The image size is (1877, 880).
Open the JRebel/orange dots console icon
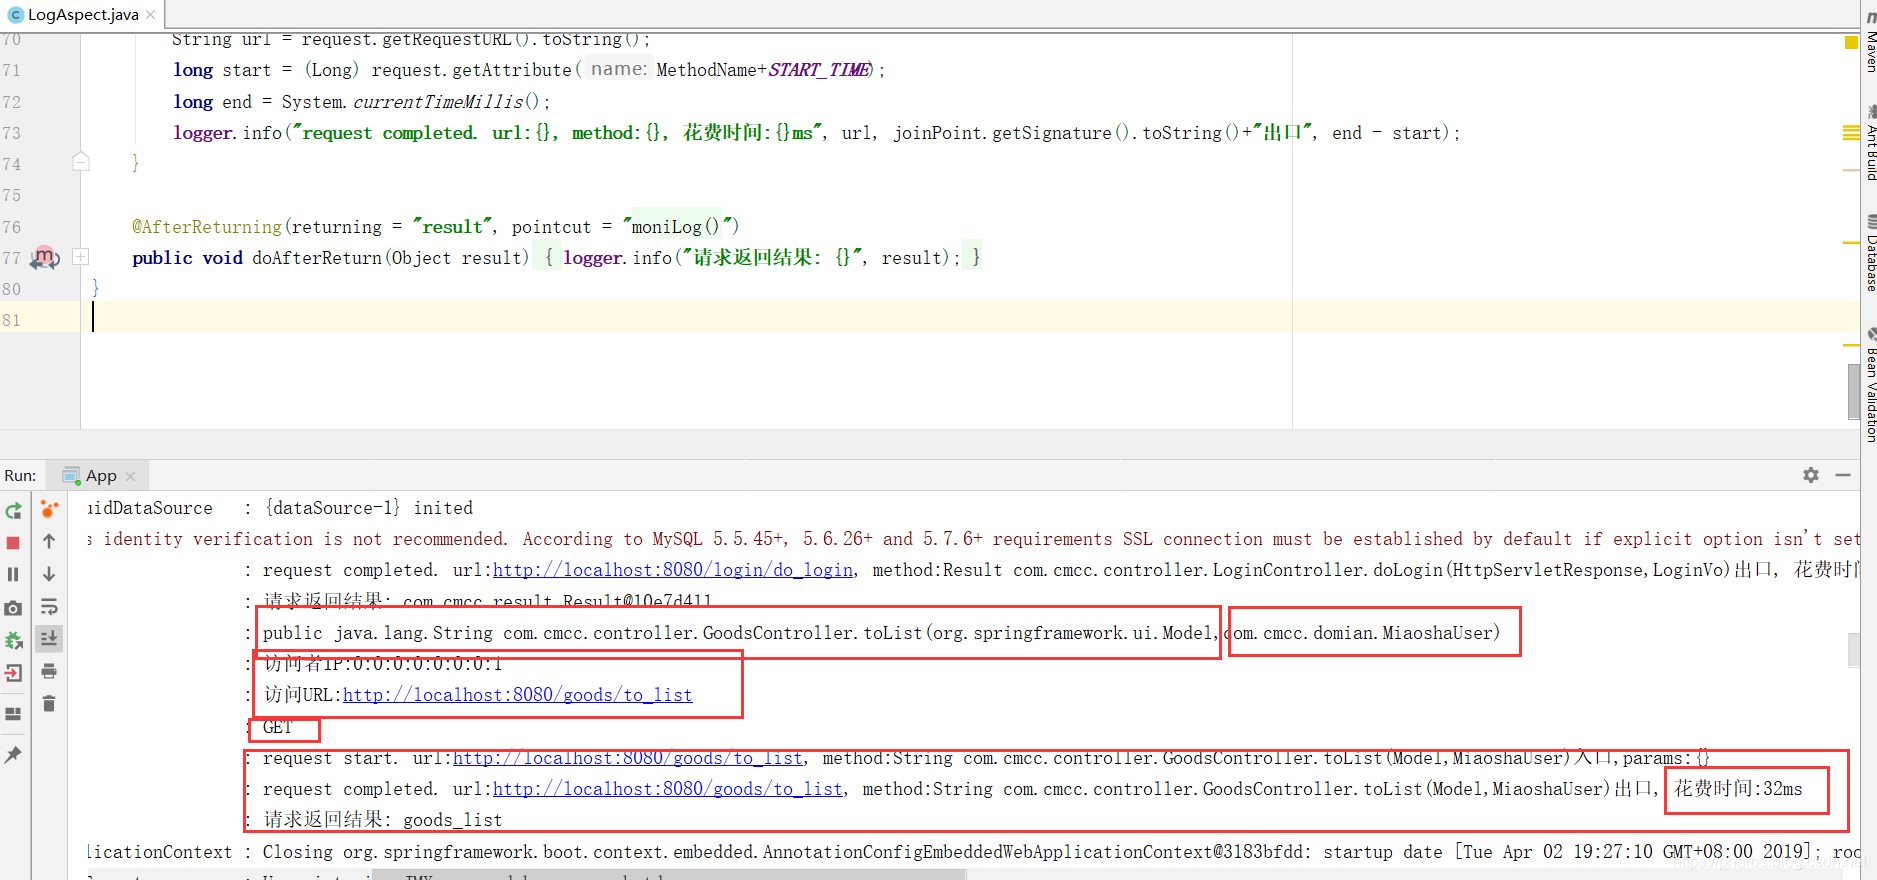(x=49, y=509)
